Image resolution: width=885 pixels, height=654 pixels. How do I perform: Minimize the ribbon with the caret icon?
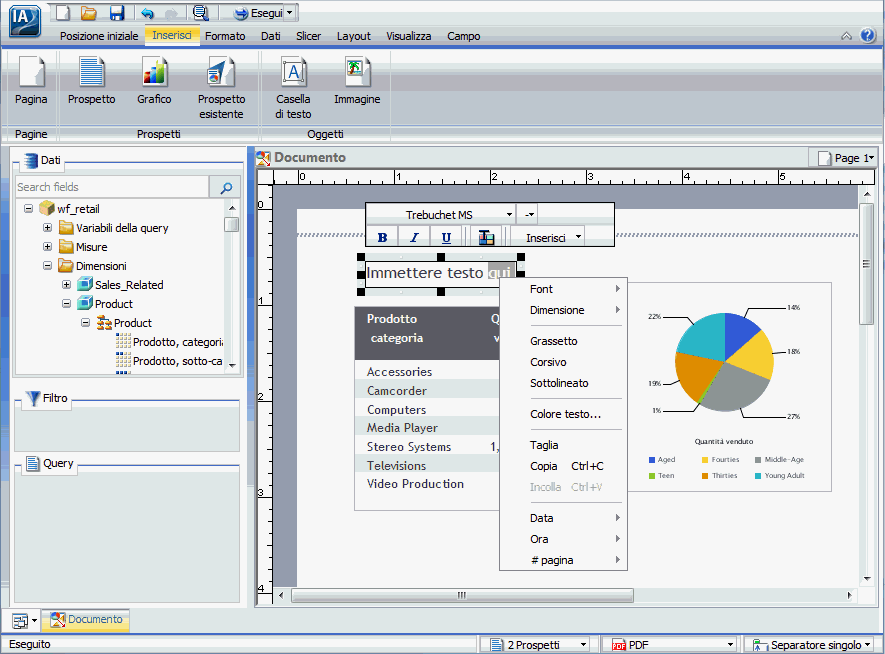click(x=846, y=36)
